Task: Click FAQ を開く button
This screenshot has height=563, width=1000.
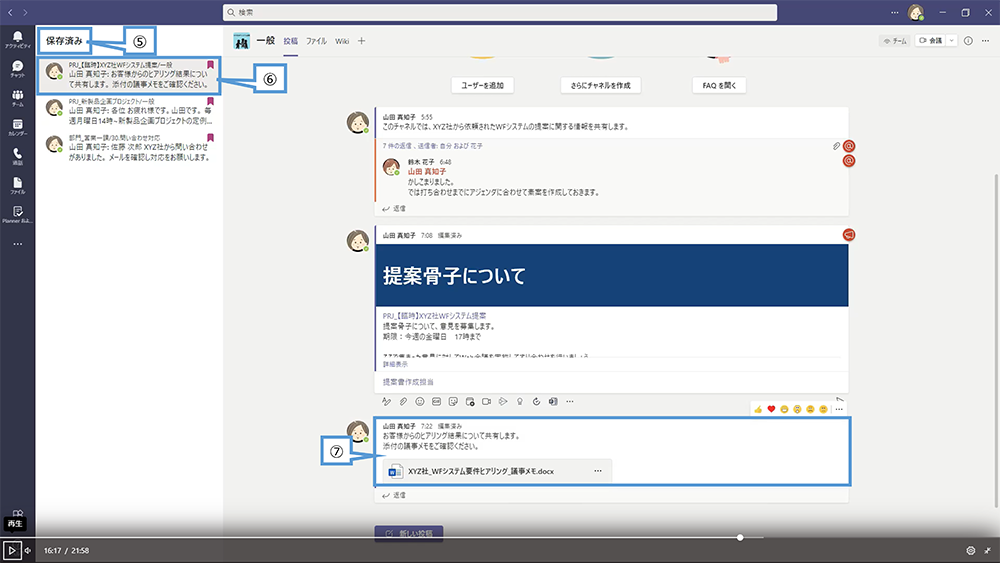Action: point(719,85)
